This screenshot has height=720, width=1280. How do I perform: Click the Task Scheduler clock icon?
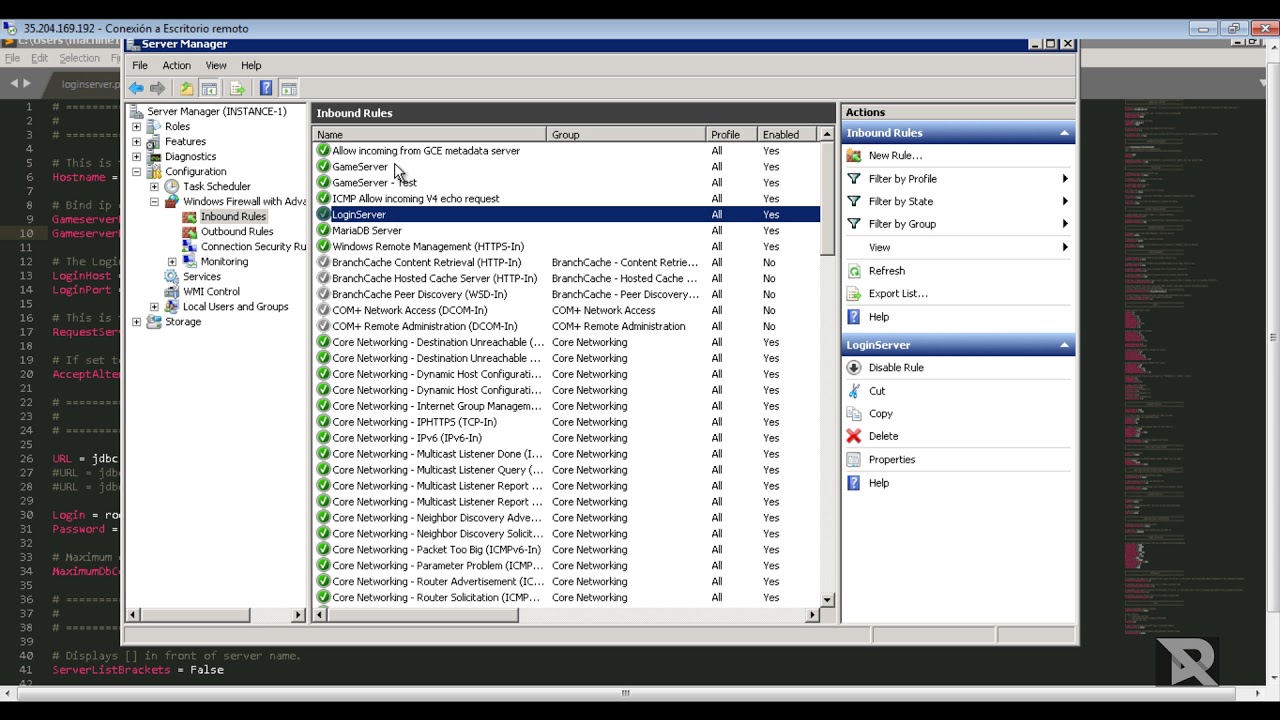tap(172, 186)
